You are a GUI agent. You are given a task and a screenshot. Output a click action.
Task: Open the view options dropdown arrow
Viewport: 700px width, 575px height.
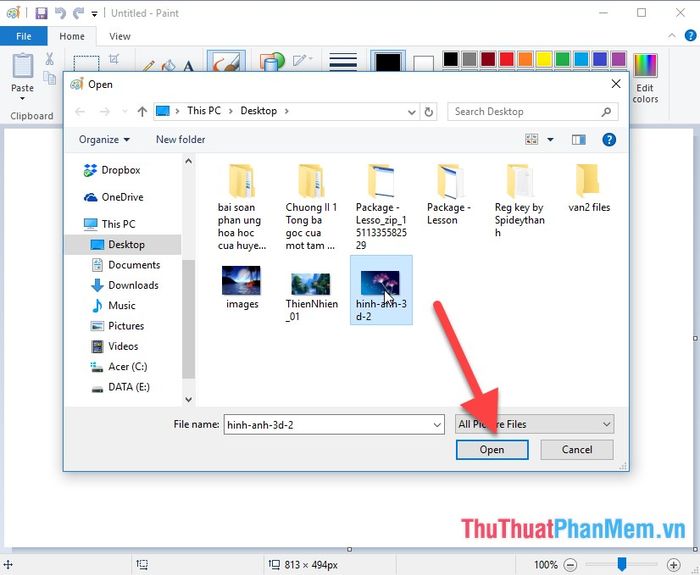point(550,140)
